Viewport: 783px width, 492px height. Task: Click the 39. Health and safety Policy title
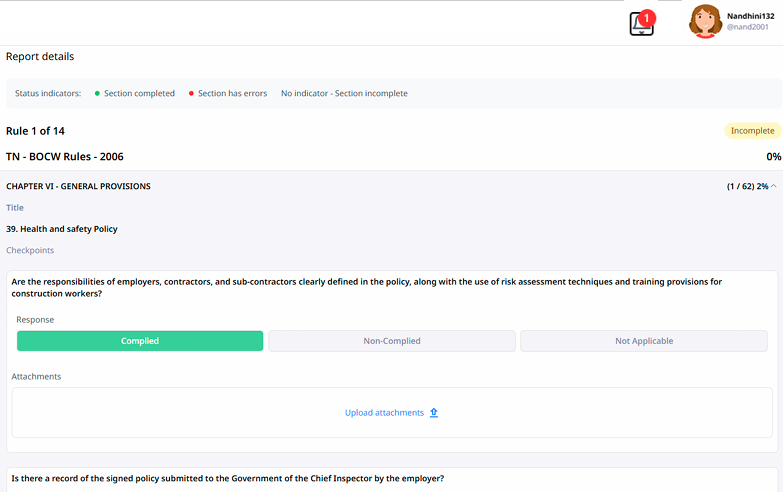[62, 229]
